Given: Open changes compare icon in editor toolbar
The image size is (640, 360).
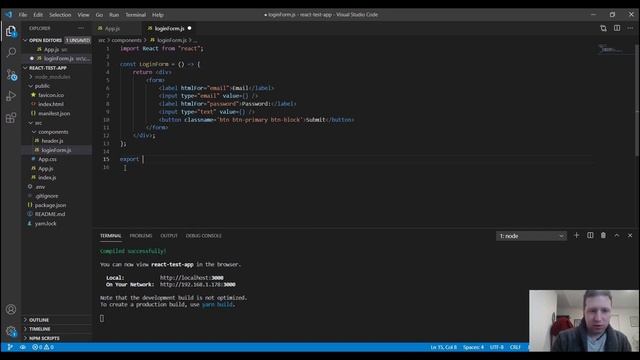Looking at the screenshot, I should pos(603,28).
